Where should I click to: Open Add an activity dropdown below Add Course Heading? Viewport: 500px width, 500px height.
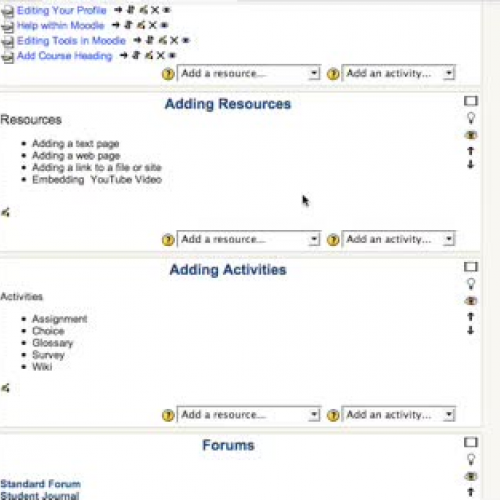click(x=399, y=73)
